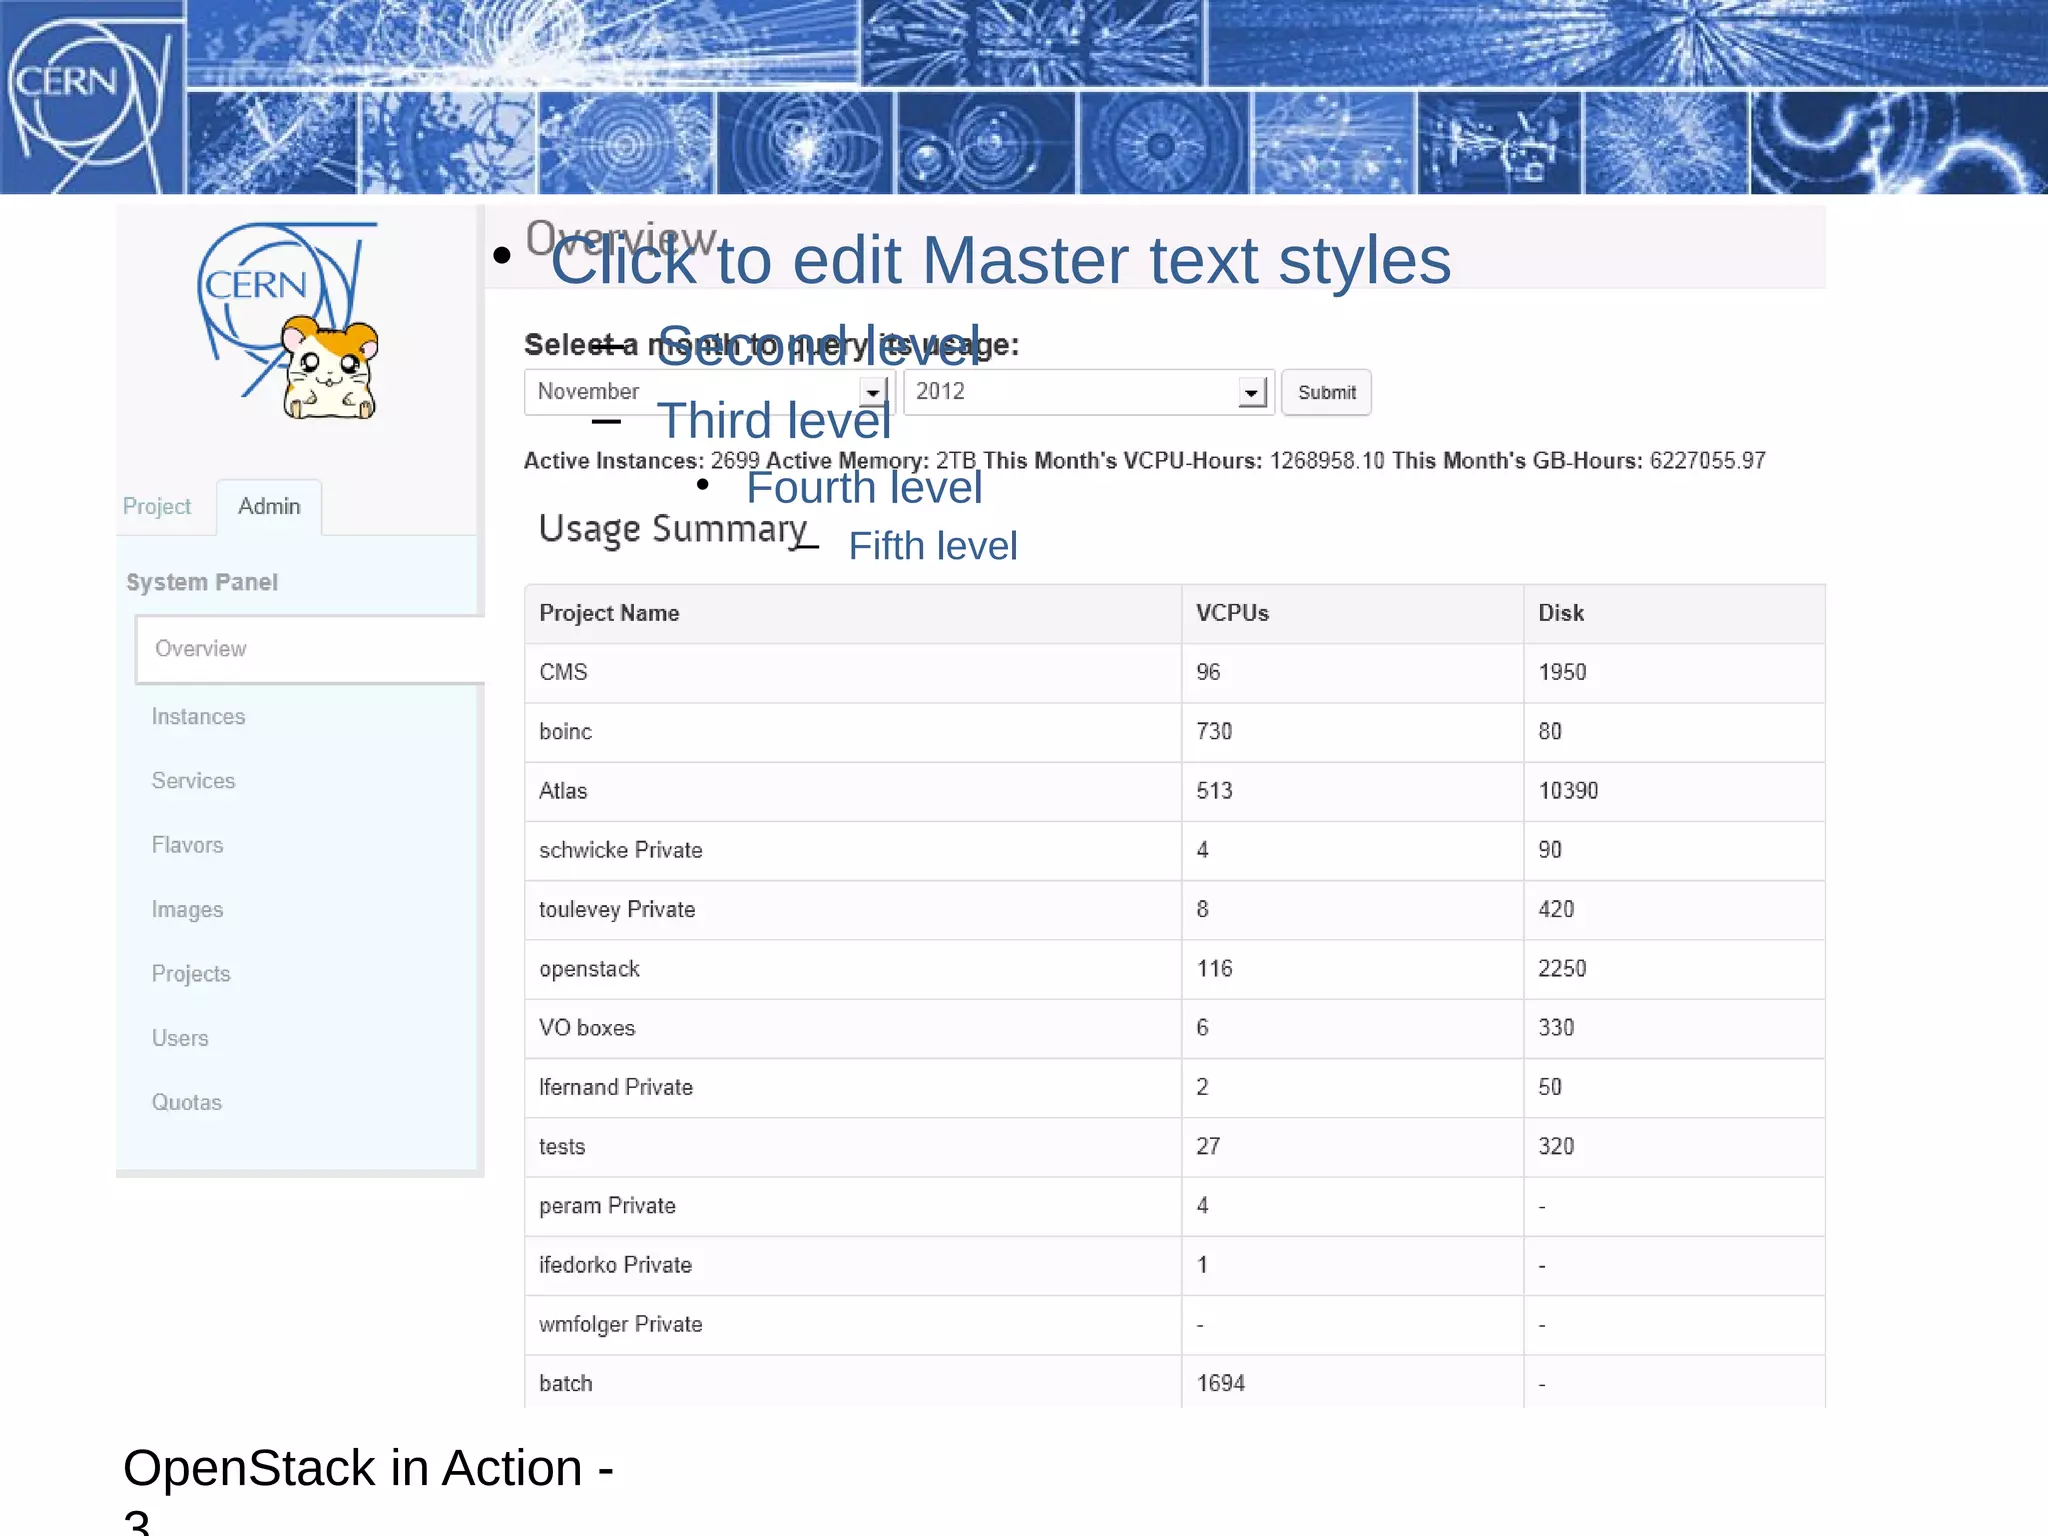Screen dimensions: 2048x1536
Task: Click the CERN hamster logo in the sidebar
Action: click(x=288, y=321)
